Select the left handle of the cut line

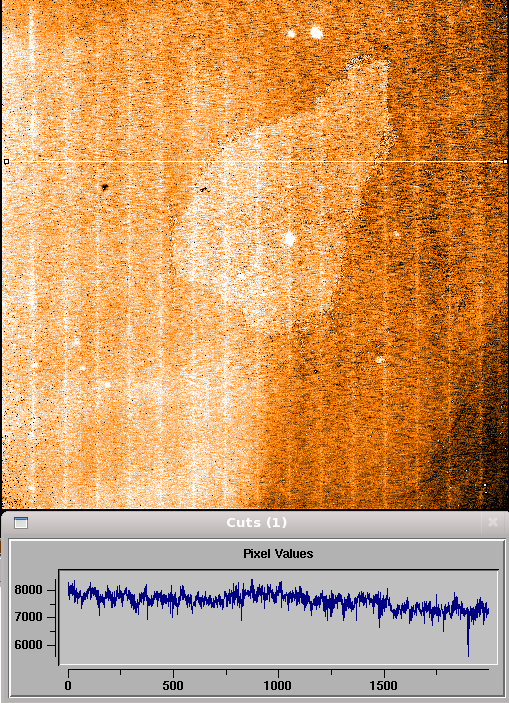pos(6,161)
